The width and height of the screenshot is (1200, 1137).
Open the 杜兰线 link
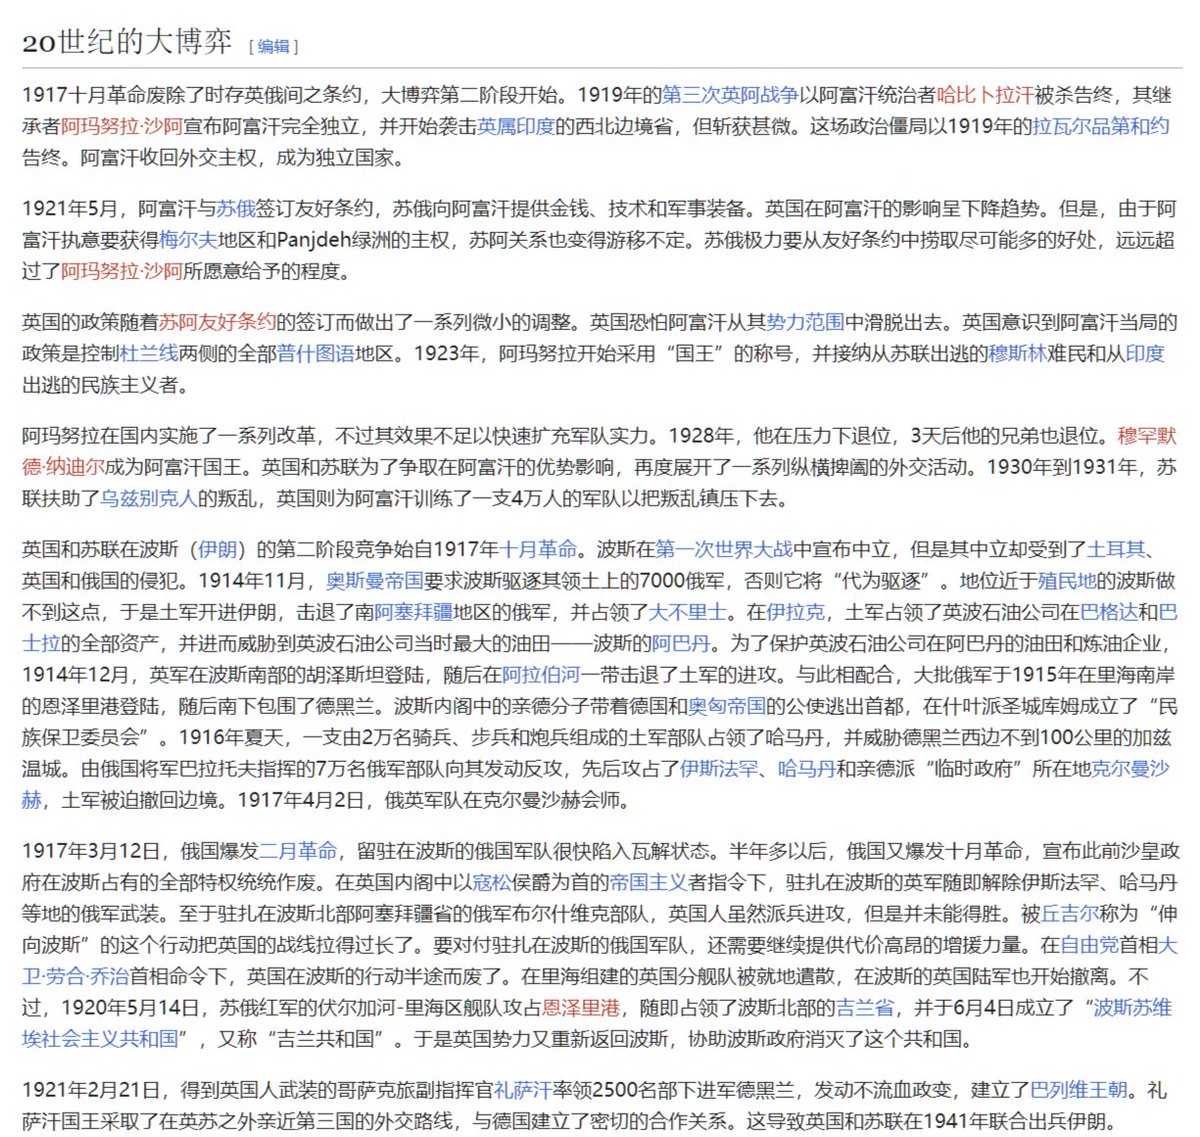coord(149,353)
